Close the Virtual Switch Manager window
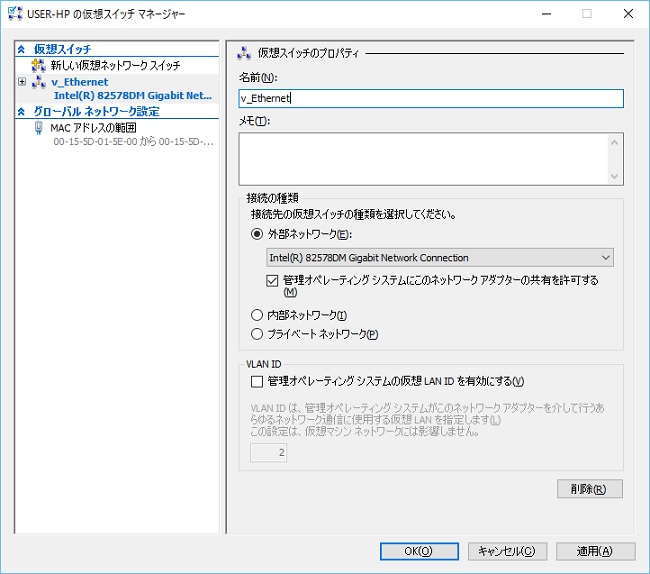650x574 pixels. (x=628, y=14)
